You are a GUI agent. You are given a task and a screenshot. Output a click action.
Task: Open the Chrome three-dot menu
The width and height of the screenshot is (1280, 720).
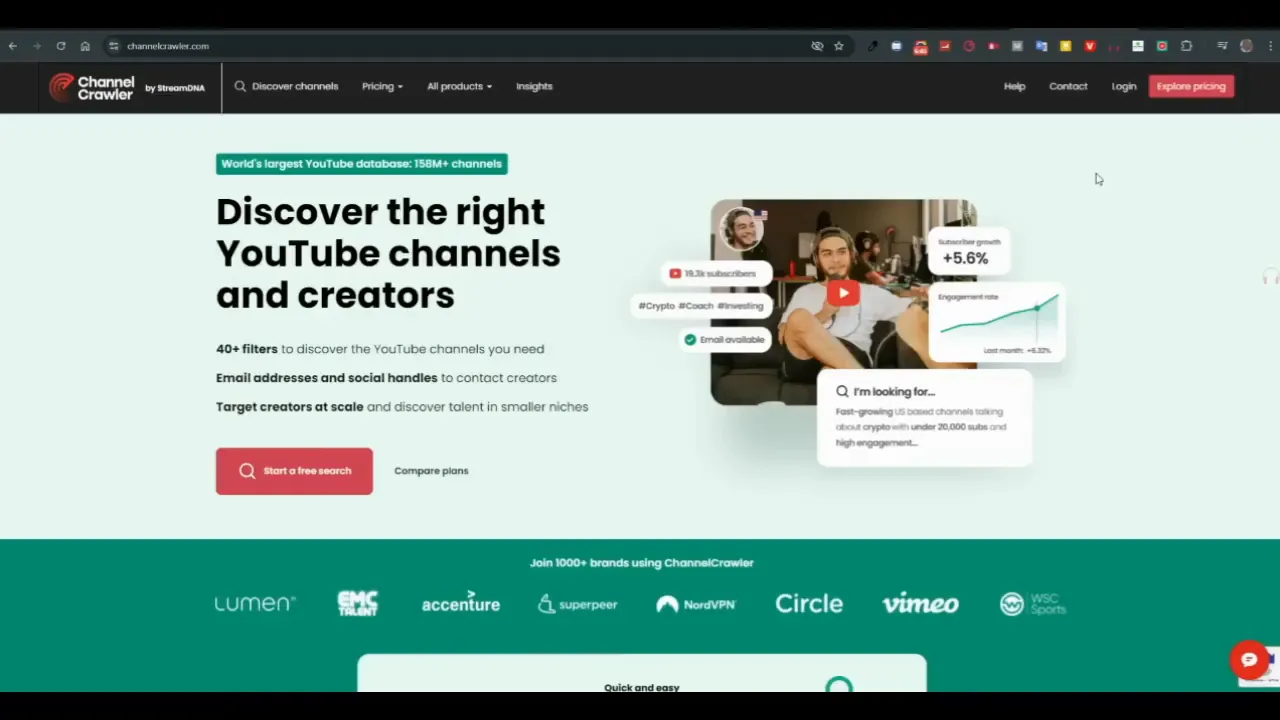pyautogui.click(x=1269, y=46)
